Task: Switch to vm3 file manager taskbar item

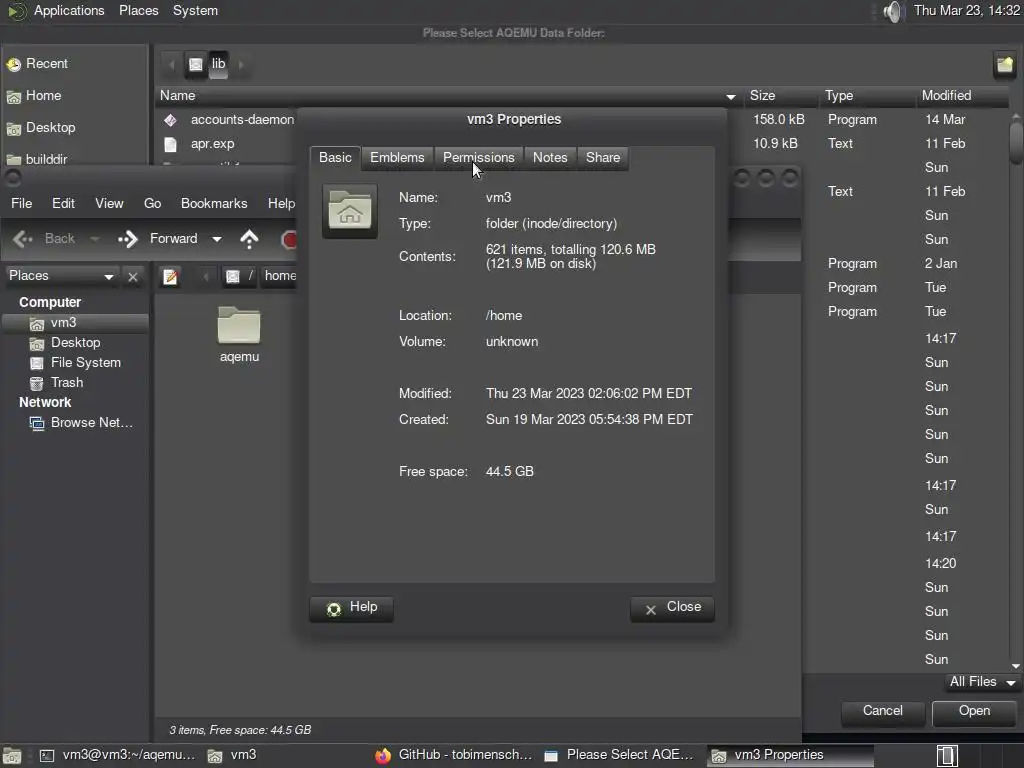Action: (232, 756)
